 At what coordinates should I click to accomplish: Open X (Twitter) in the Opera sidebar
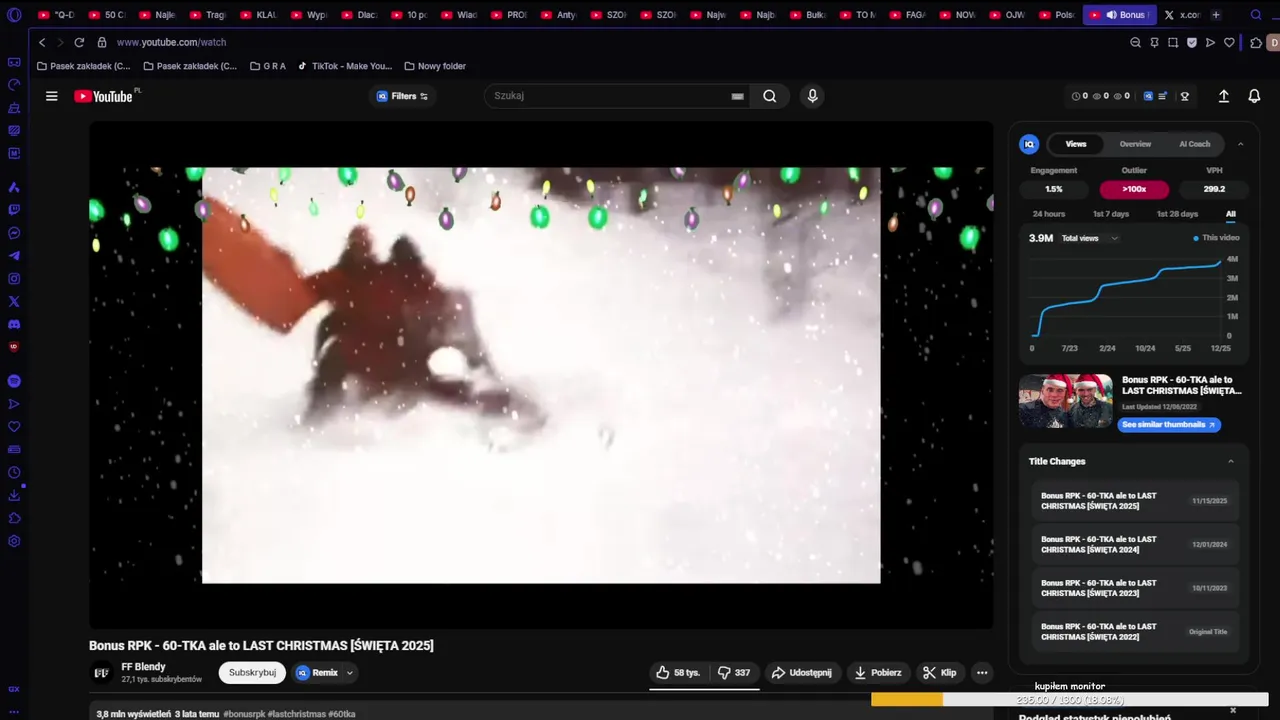coord(14,301)
